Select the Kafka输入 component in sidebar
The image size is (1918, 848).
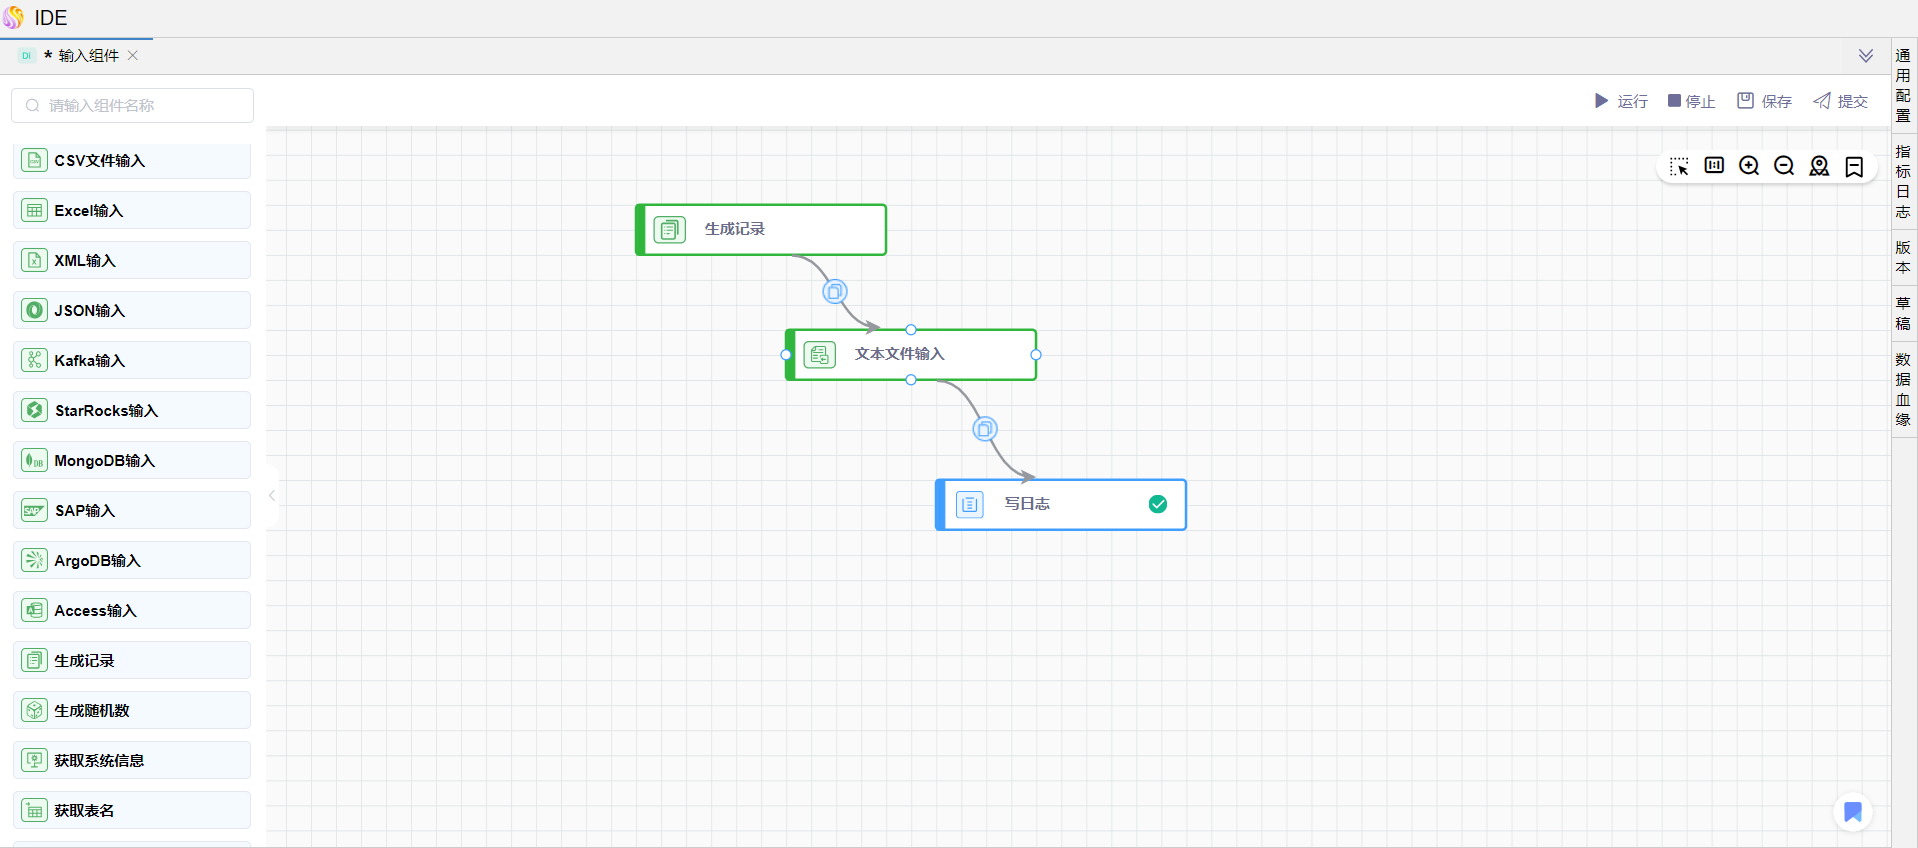coord(132,360)
